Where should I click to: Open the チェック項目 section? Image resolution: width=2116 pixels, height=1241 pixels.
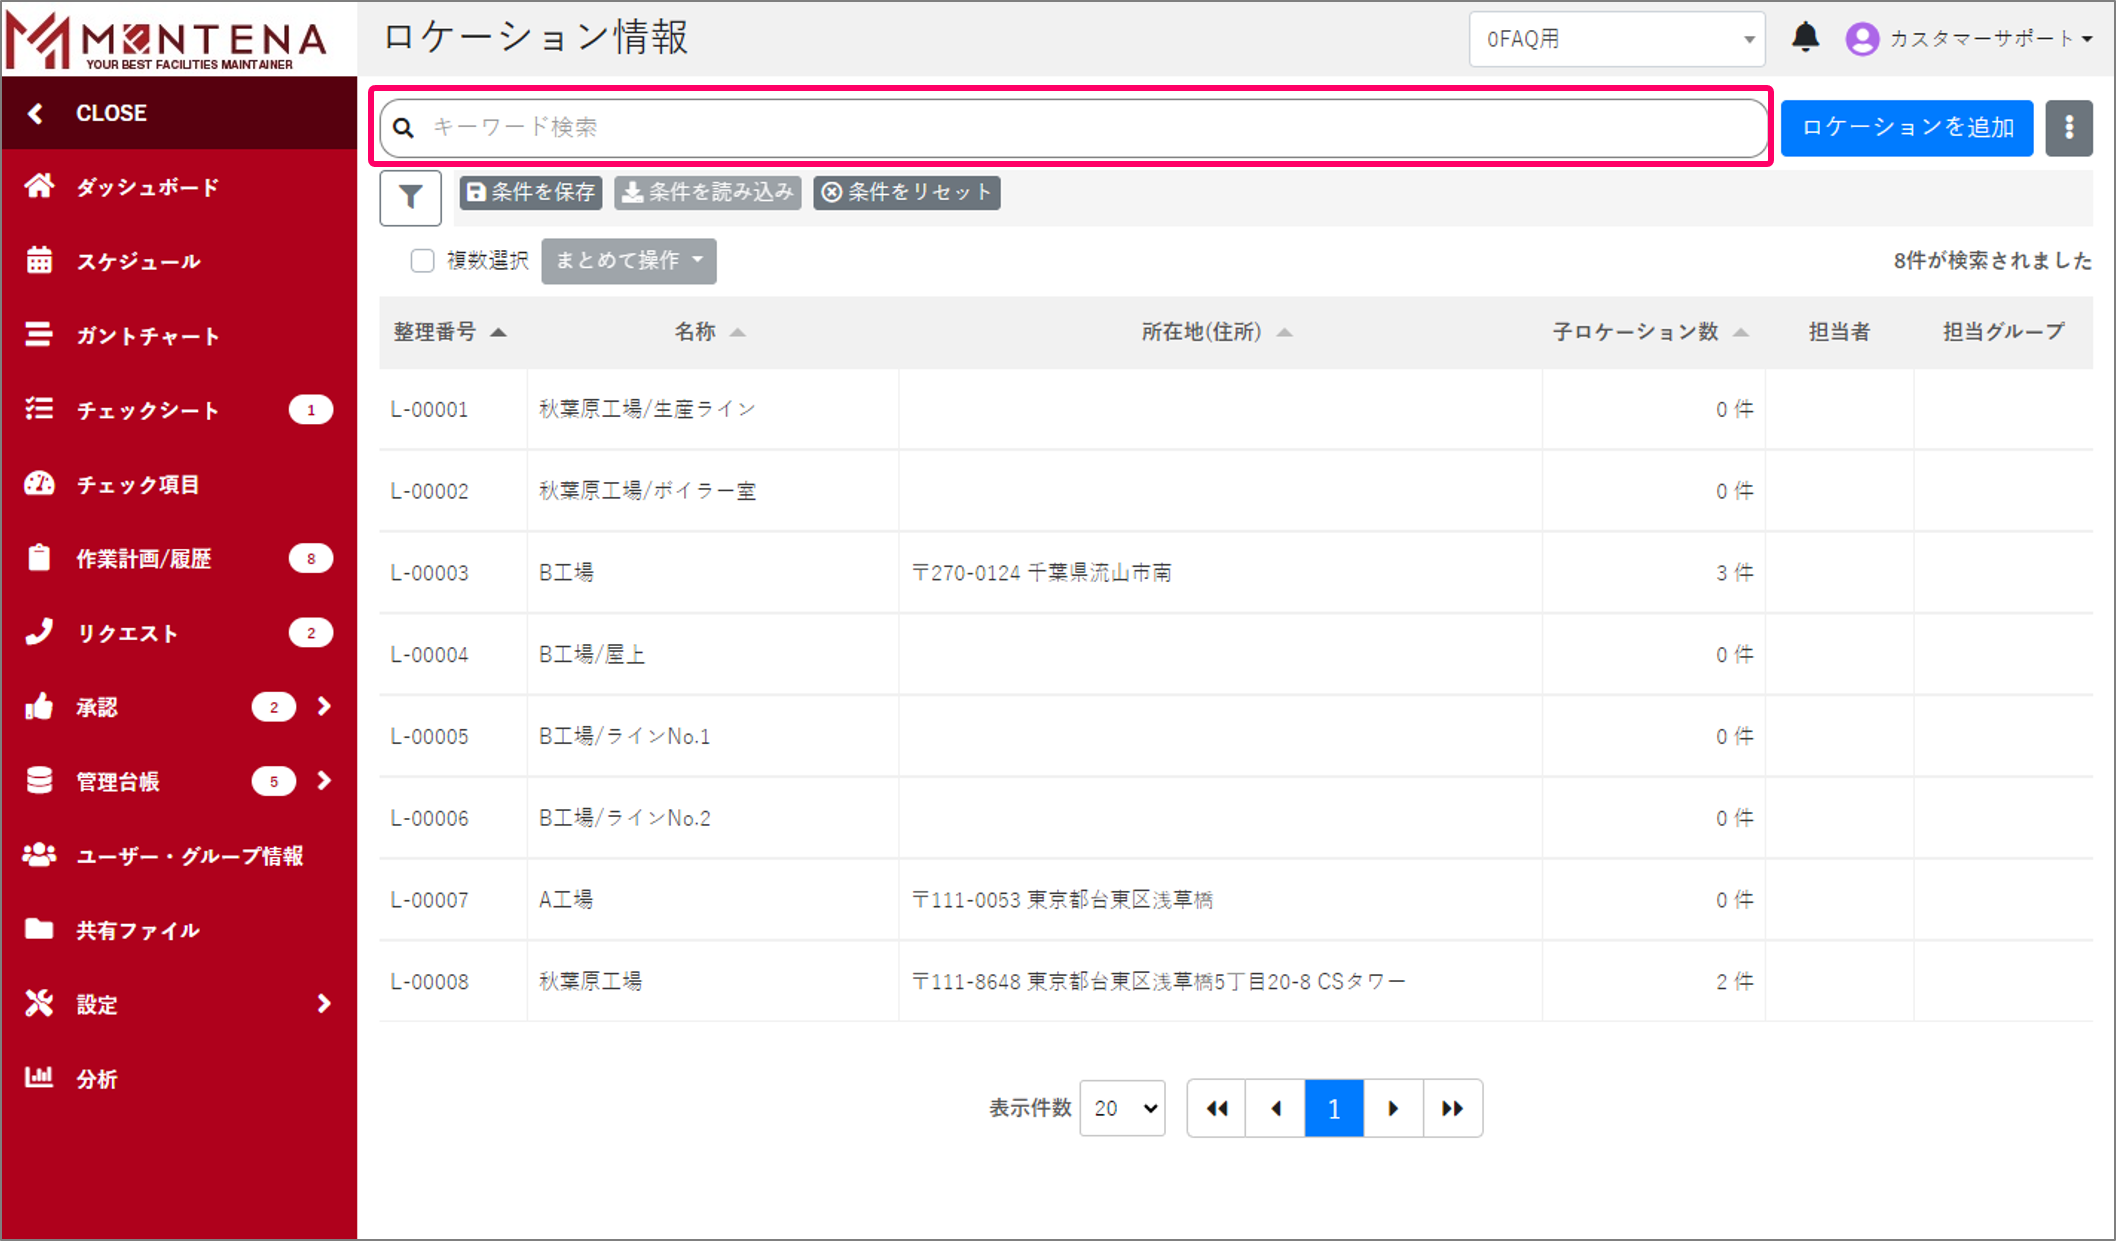coord(136,484)
